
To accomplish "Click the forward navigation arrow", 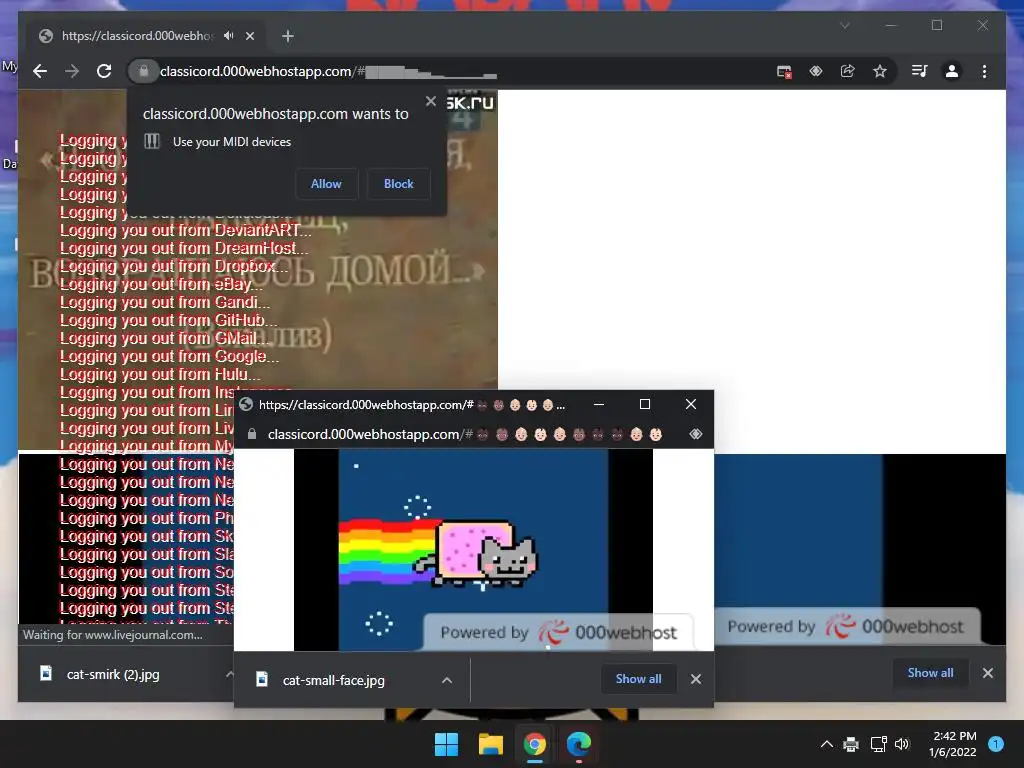I will tap(72, 71).
